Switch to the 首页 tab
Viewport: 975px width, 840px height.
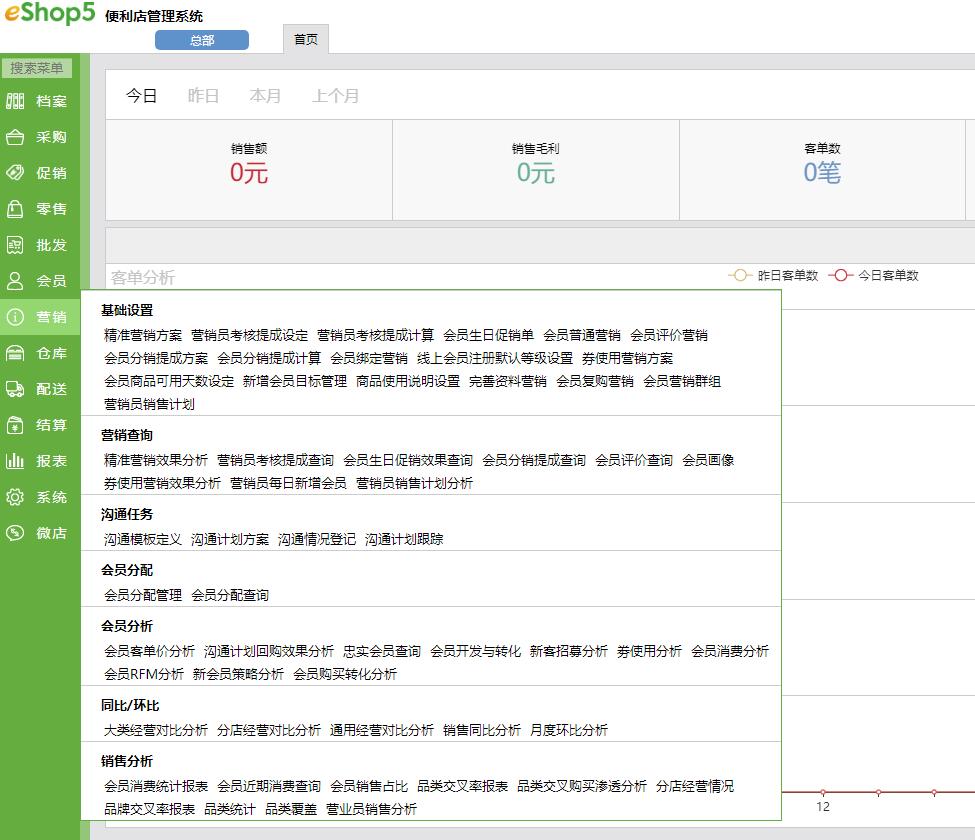coord(305,39)
